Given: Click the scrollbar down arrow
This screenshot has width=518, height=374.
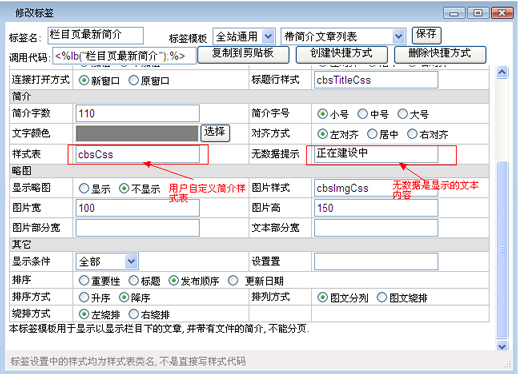Looking at the screenshot, I should point(502,346).
